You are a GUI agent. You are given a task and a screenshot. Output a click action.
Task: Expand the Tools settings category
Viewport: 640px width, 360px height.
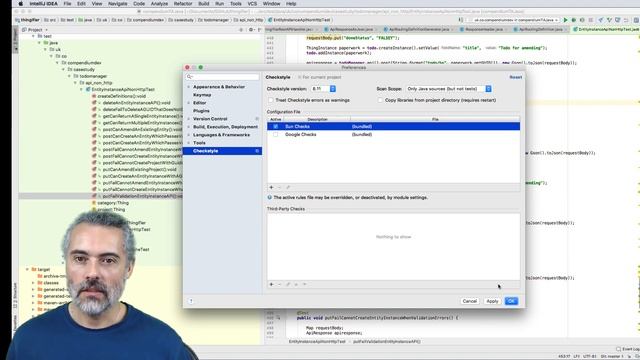tap(189, 143)
